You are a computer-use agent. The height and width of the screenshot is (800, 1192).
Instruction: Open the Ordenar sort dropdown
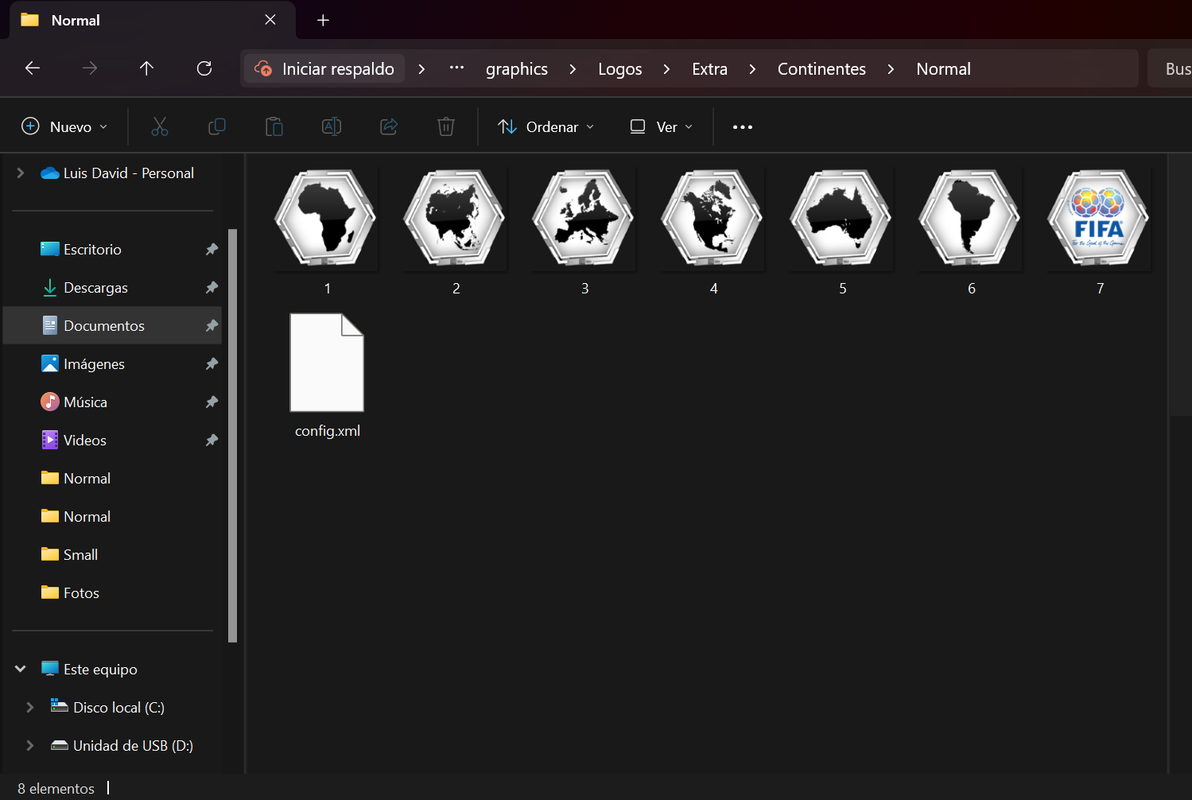pyautogui.click(x=545, y=127)
